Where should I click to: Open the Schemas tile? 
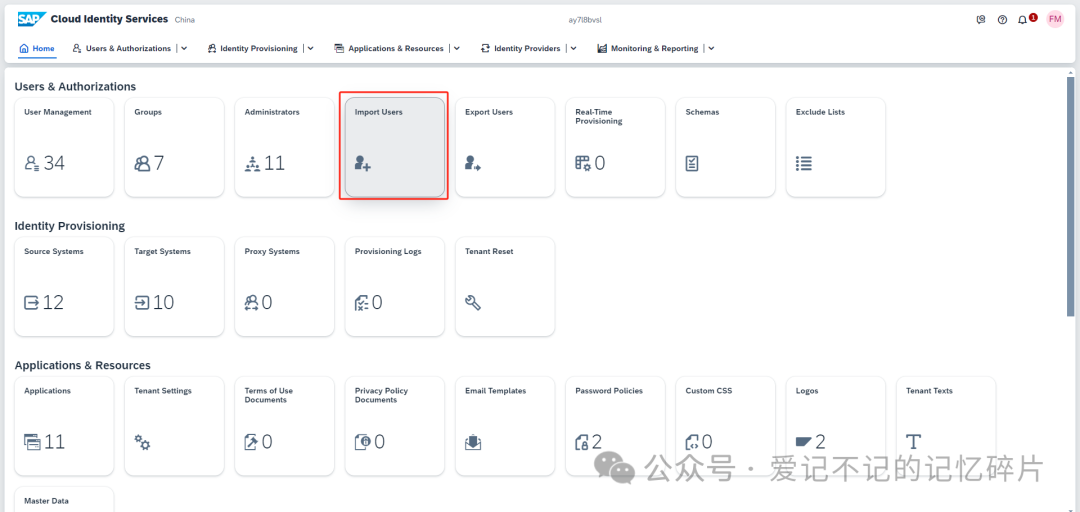tap(725, 147)
